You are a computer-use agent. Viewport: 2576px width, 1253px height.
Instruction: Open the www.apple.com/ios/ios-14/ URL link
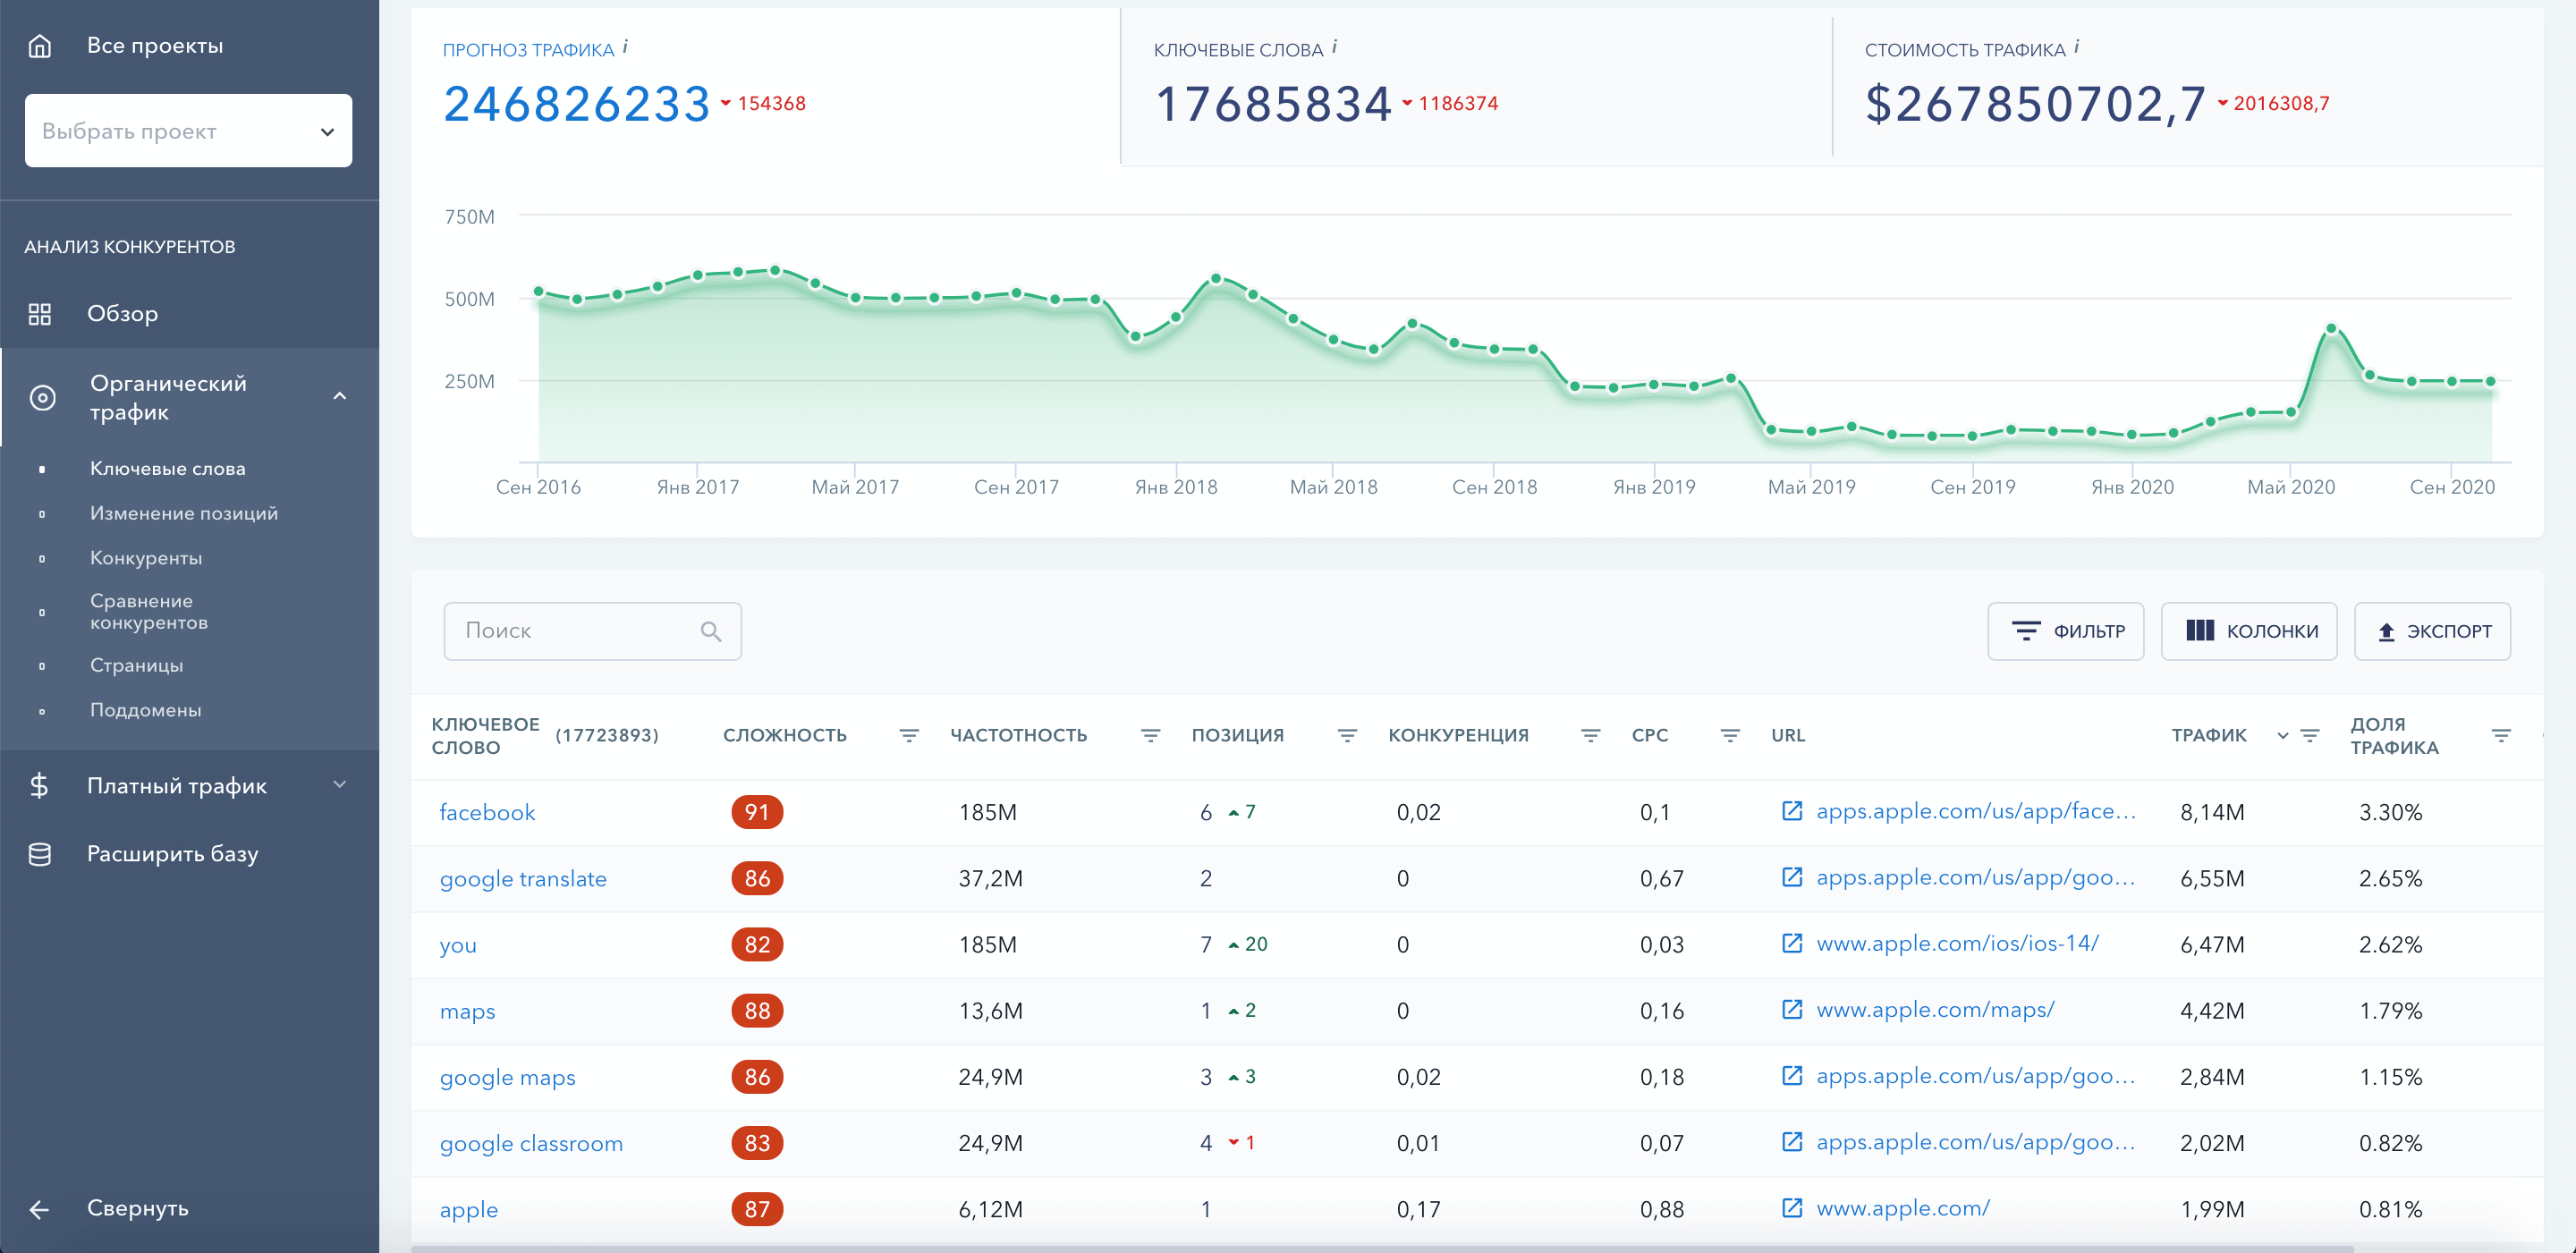coord(1957,944)
